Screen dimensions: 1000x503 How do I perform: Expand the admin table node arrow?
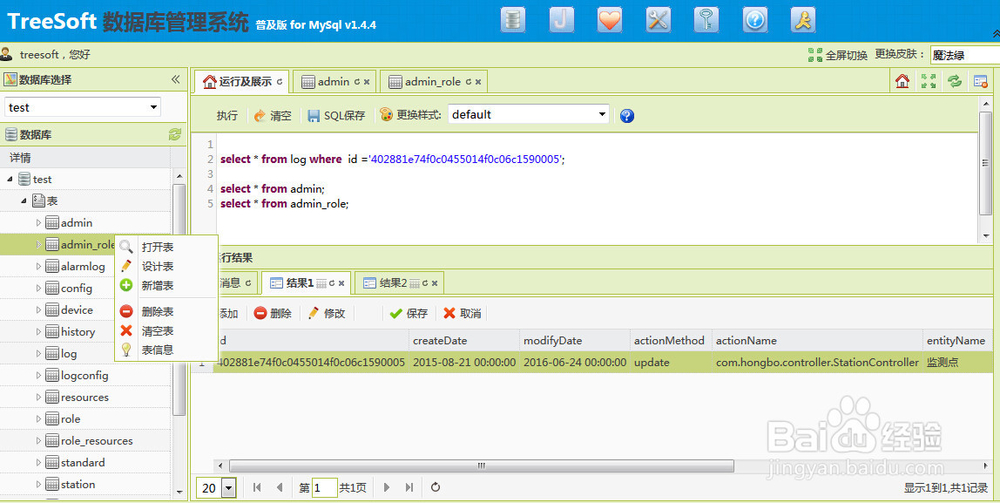tap(38, 222)
